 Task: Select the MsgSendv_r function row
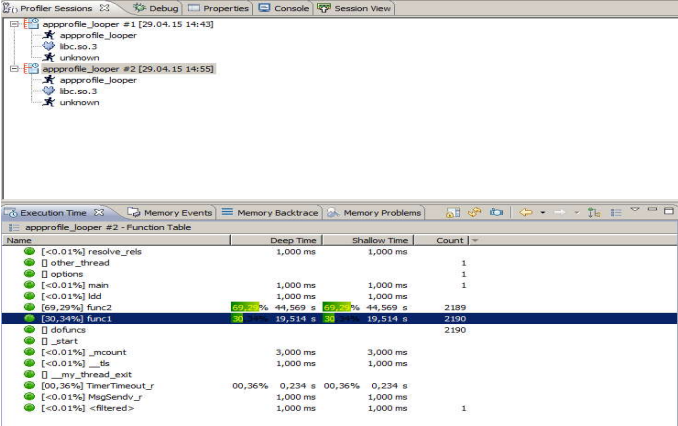coord(339,397)
